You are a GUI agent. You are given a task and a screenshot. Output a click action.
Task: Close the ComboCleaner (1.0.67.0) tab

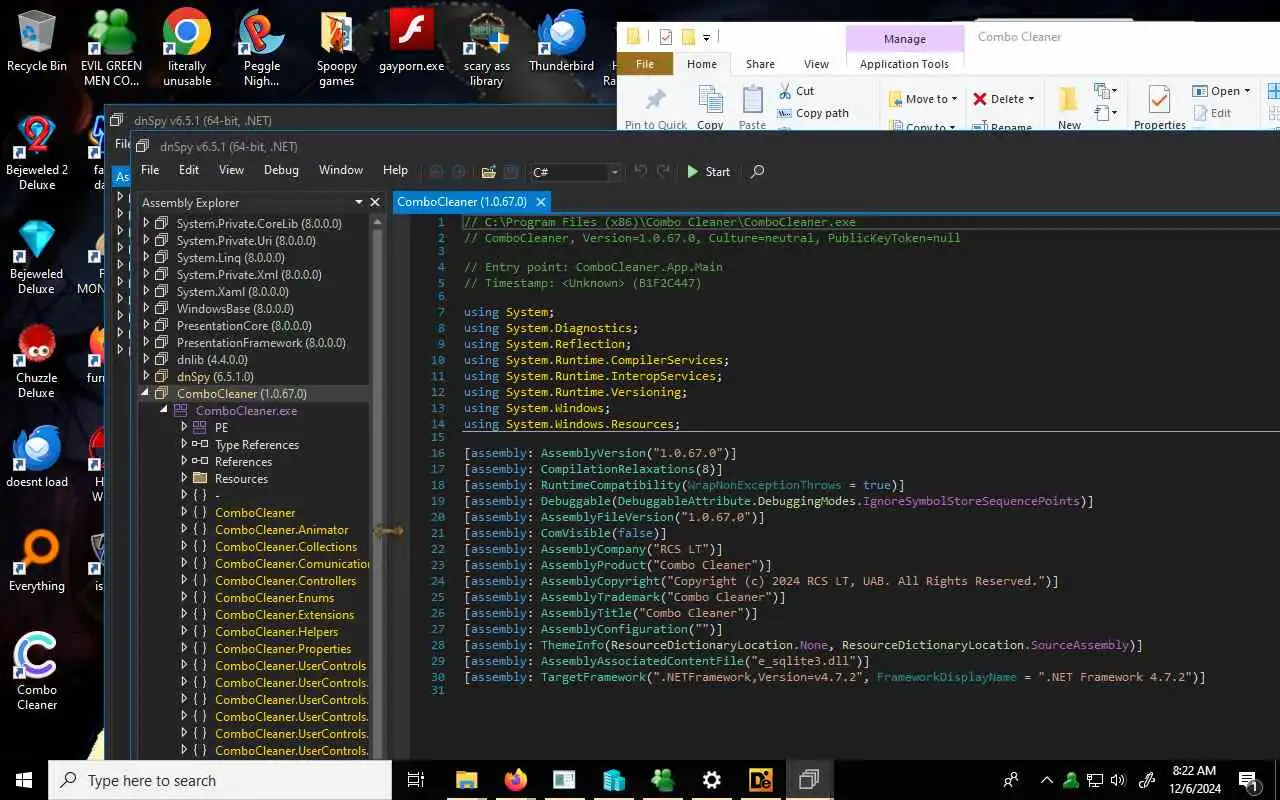click(539, 202)
